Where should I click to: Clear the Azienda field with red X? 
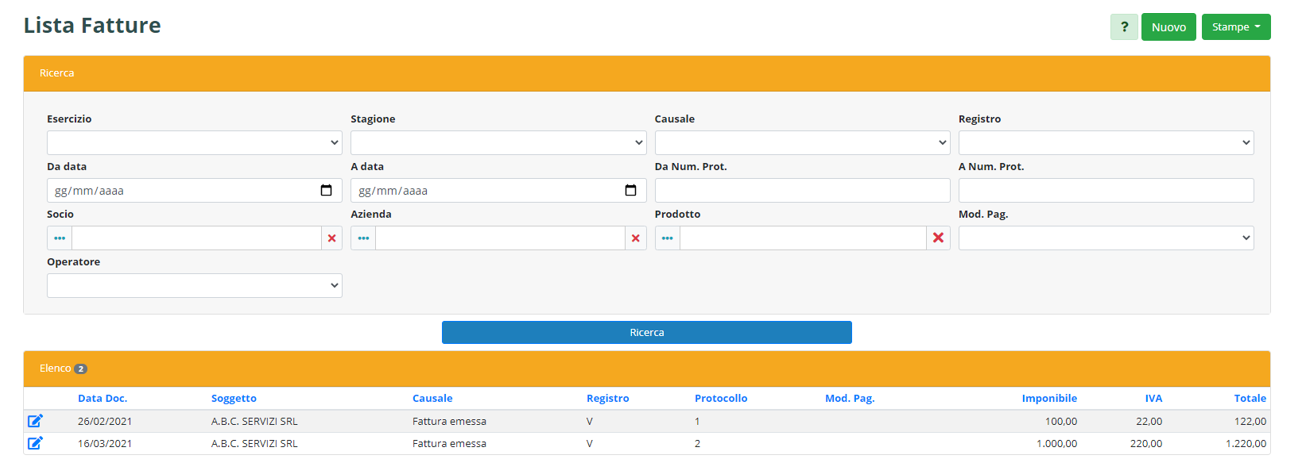pyautogui.click(x=635, y=238)
